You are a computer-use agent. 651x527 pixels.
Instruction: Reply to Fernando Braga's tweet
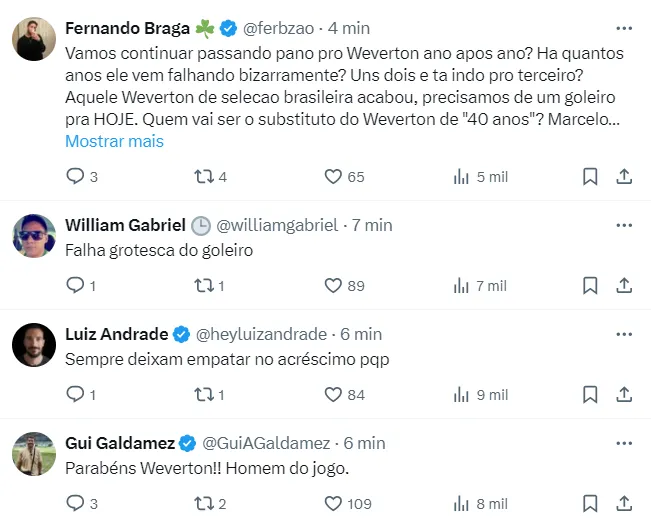[x=75, y=177]
